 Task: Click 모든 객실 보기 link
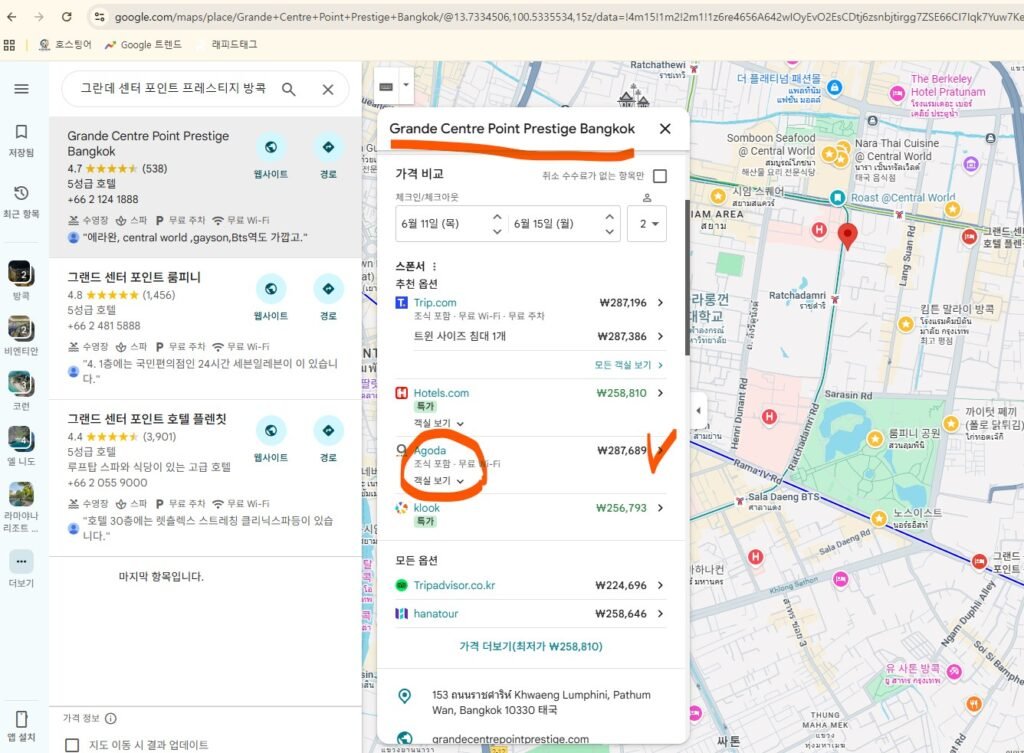click(628, 365)
